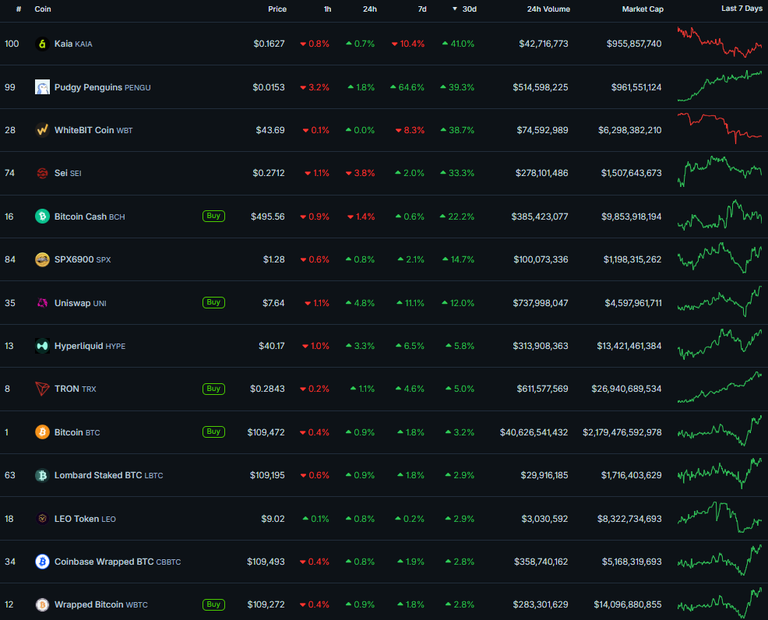768x620 pixels.
Task: Click the Buy button for TRON
Action: (214, 389)
